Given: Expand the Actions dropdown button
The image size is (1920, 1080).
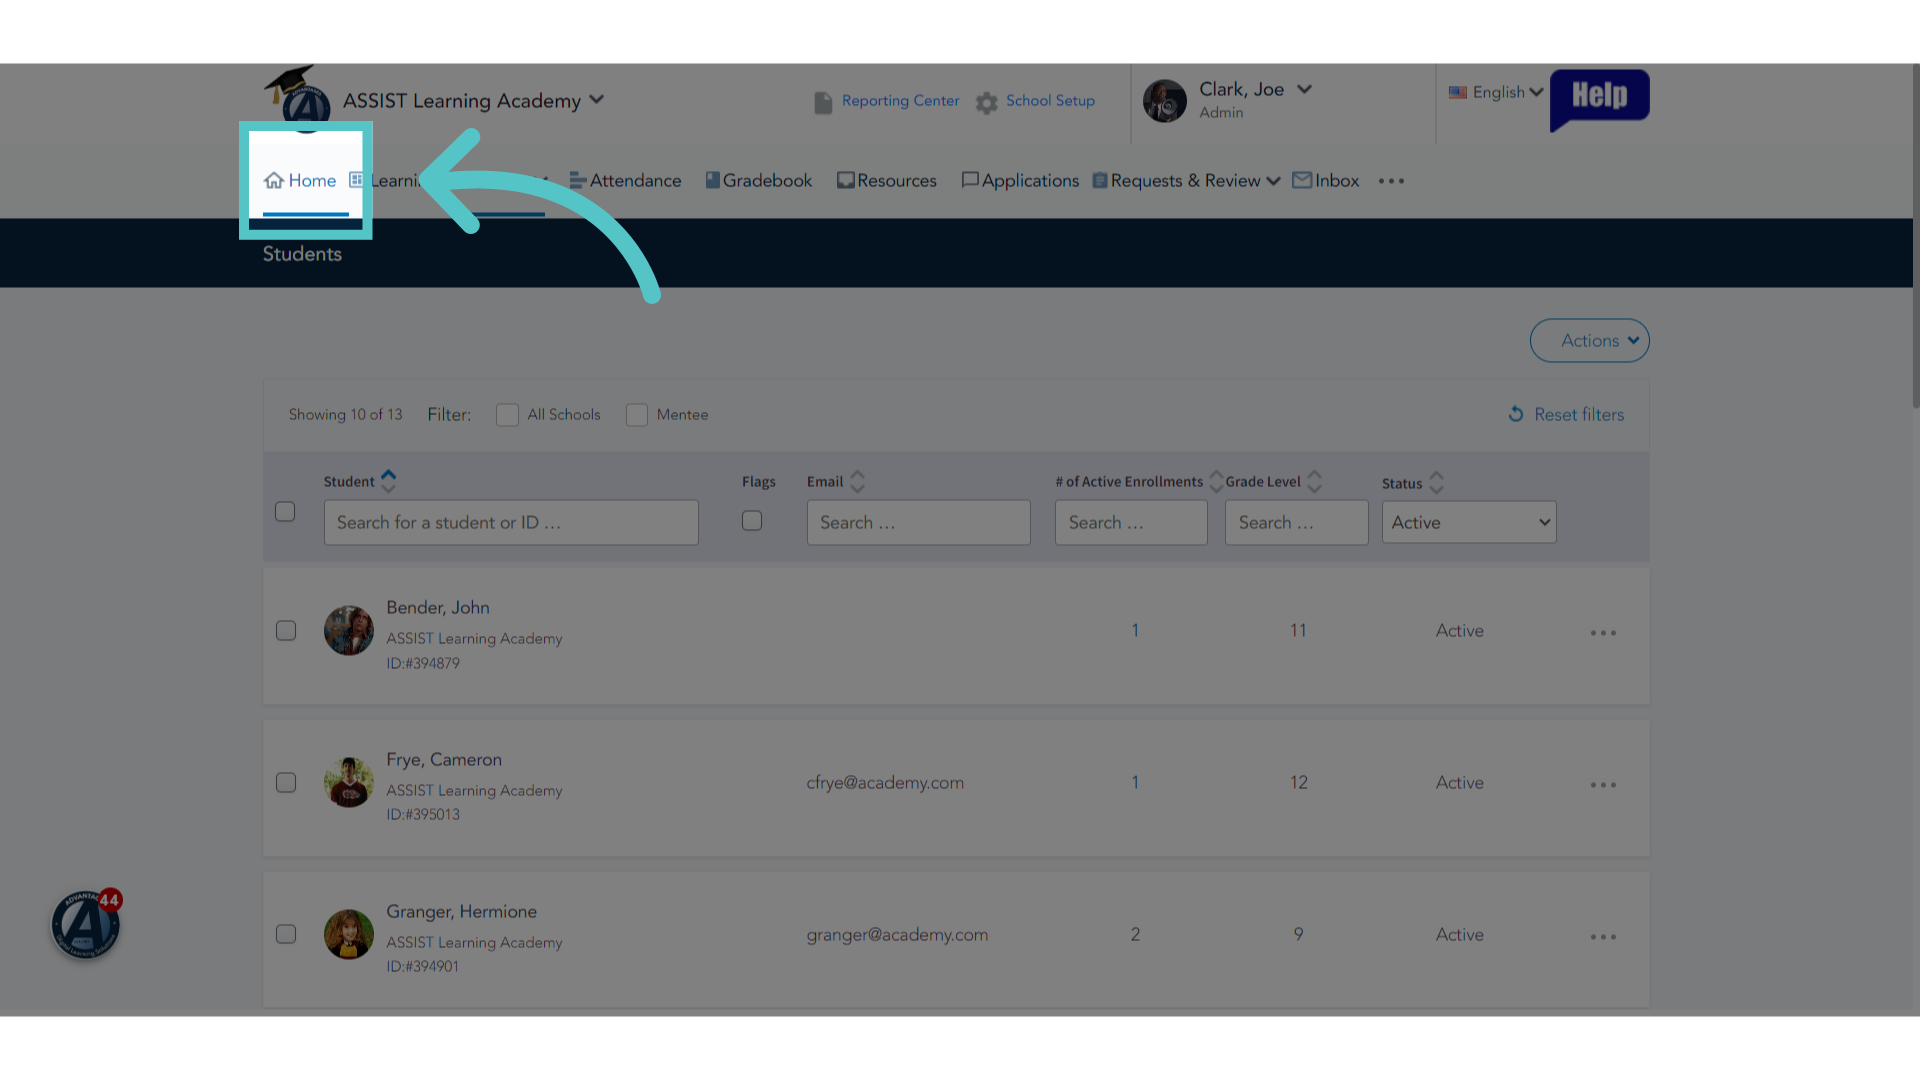Looking at the screenshot, I should tap(1589, 341).
